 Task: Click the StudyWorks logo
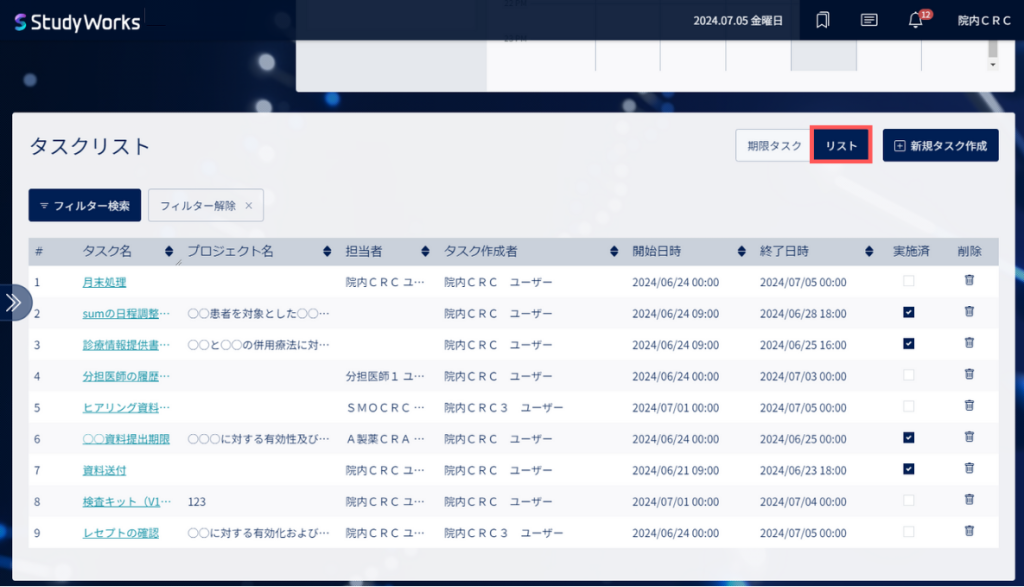coord(77,22)
